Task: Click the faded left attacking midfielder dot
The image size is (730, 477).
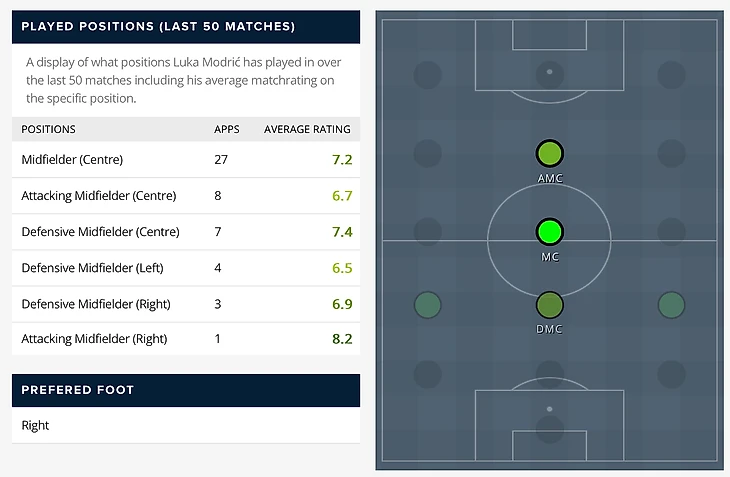Action: coord(427,153)
